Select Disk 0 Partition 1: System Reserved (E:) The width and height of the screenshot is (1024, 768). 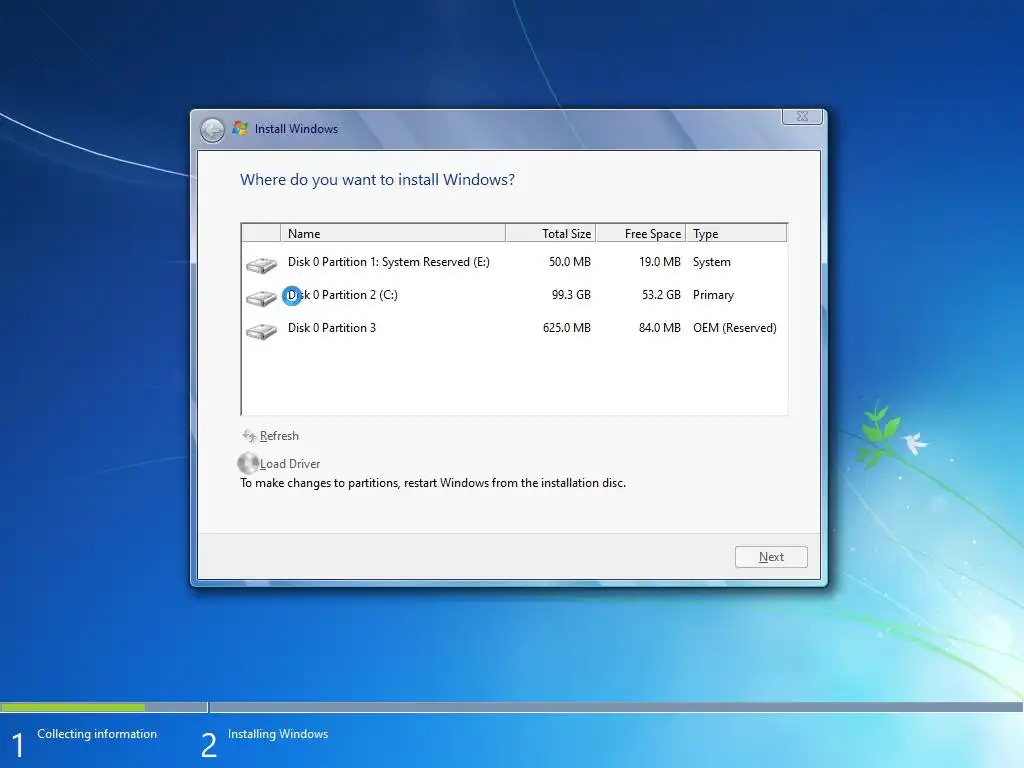(514, 262)
